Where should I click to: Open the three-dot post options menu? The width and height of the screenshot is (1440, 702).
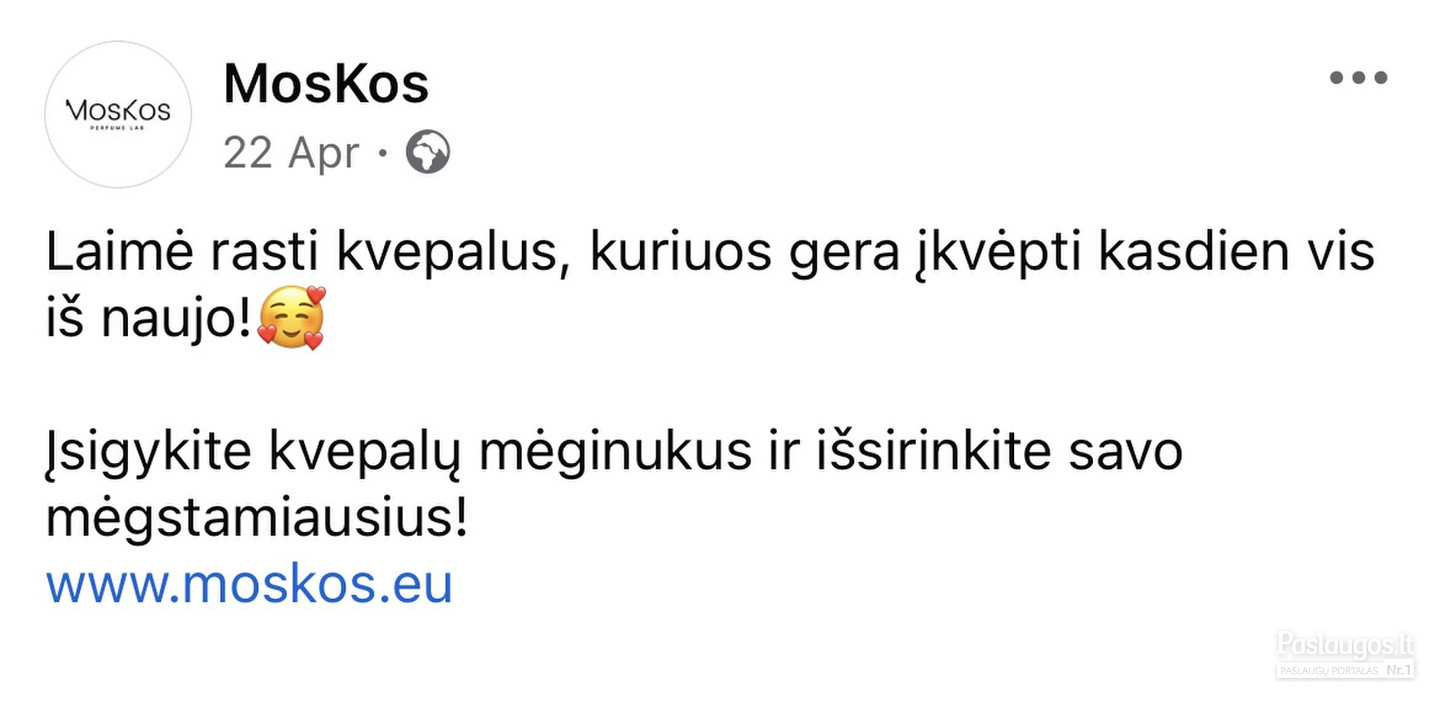click(1359, 78)
